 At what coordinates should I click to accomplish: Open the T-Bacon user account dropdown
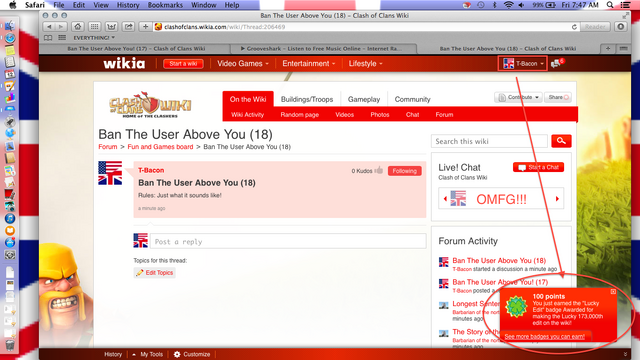click(522, 63)
